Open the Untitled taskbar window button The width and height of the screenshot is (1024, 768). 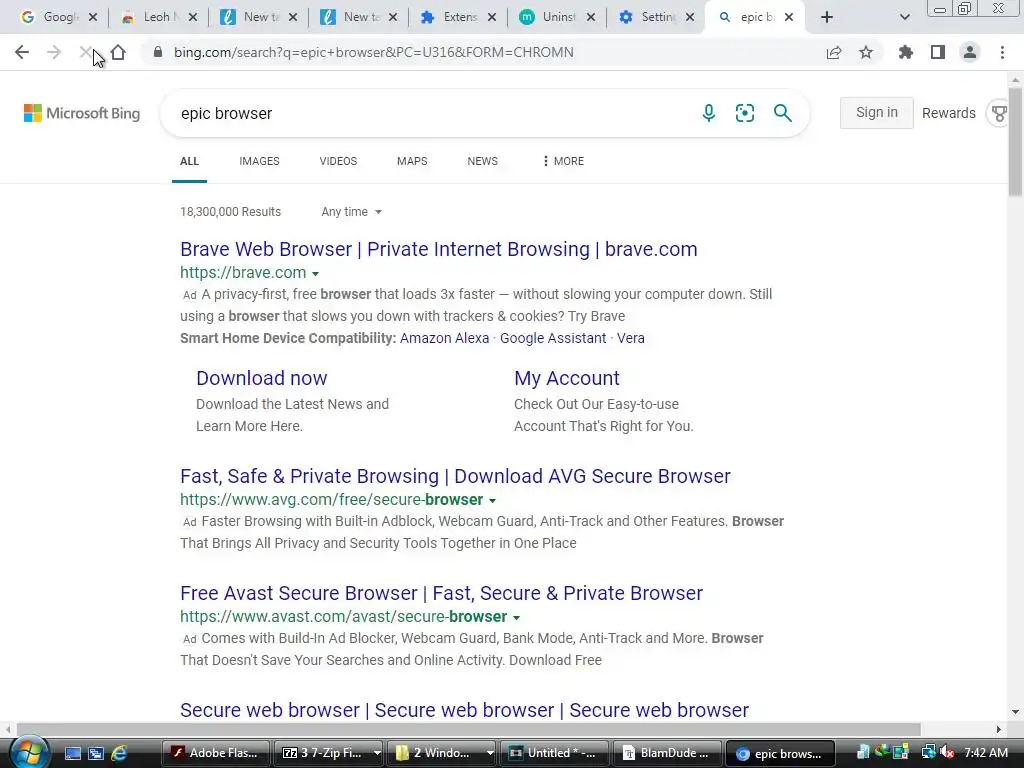point(553,753)
